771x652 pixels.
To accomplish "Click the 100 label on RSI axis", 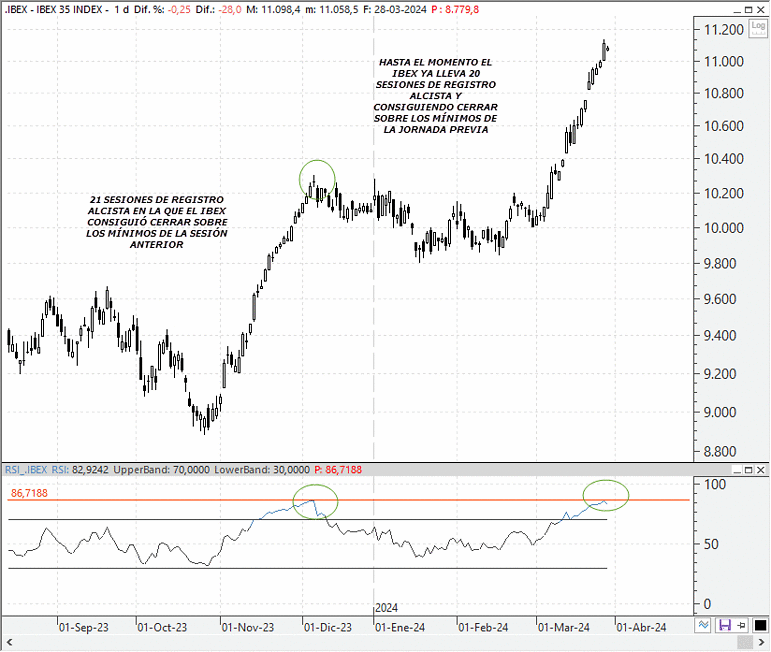I will (x=715, y=484).
